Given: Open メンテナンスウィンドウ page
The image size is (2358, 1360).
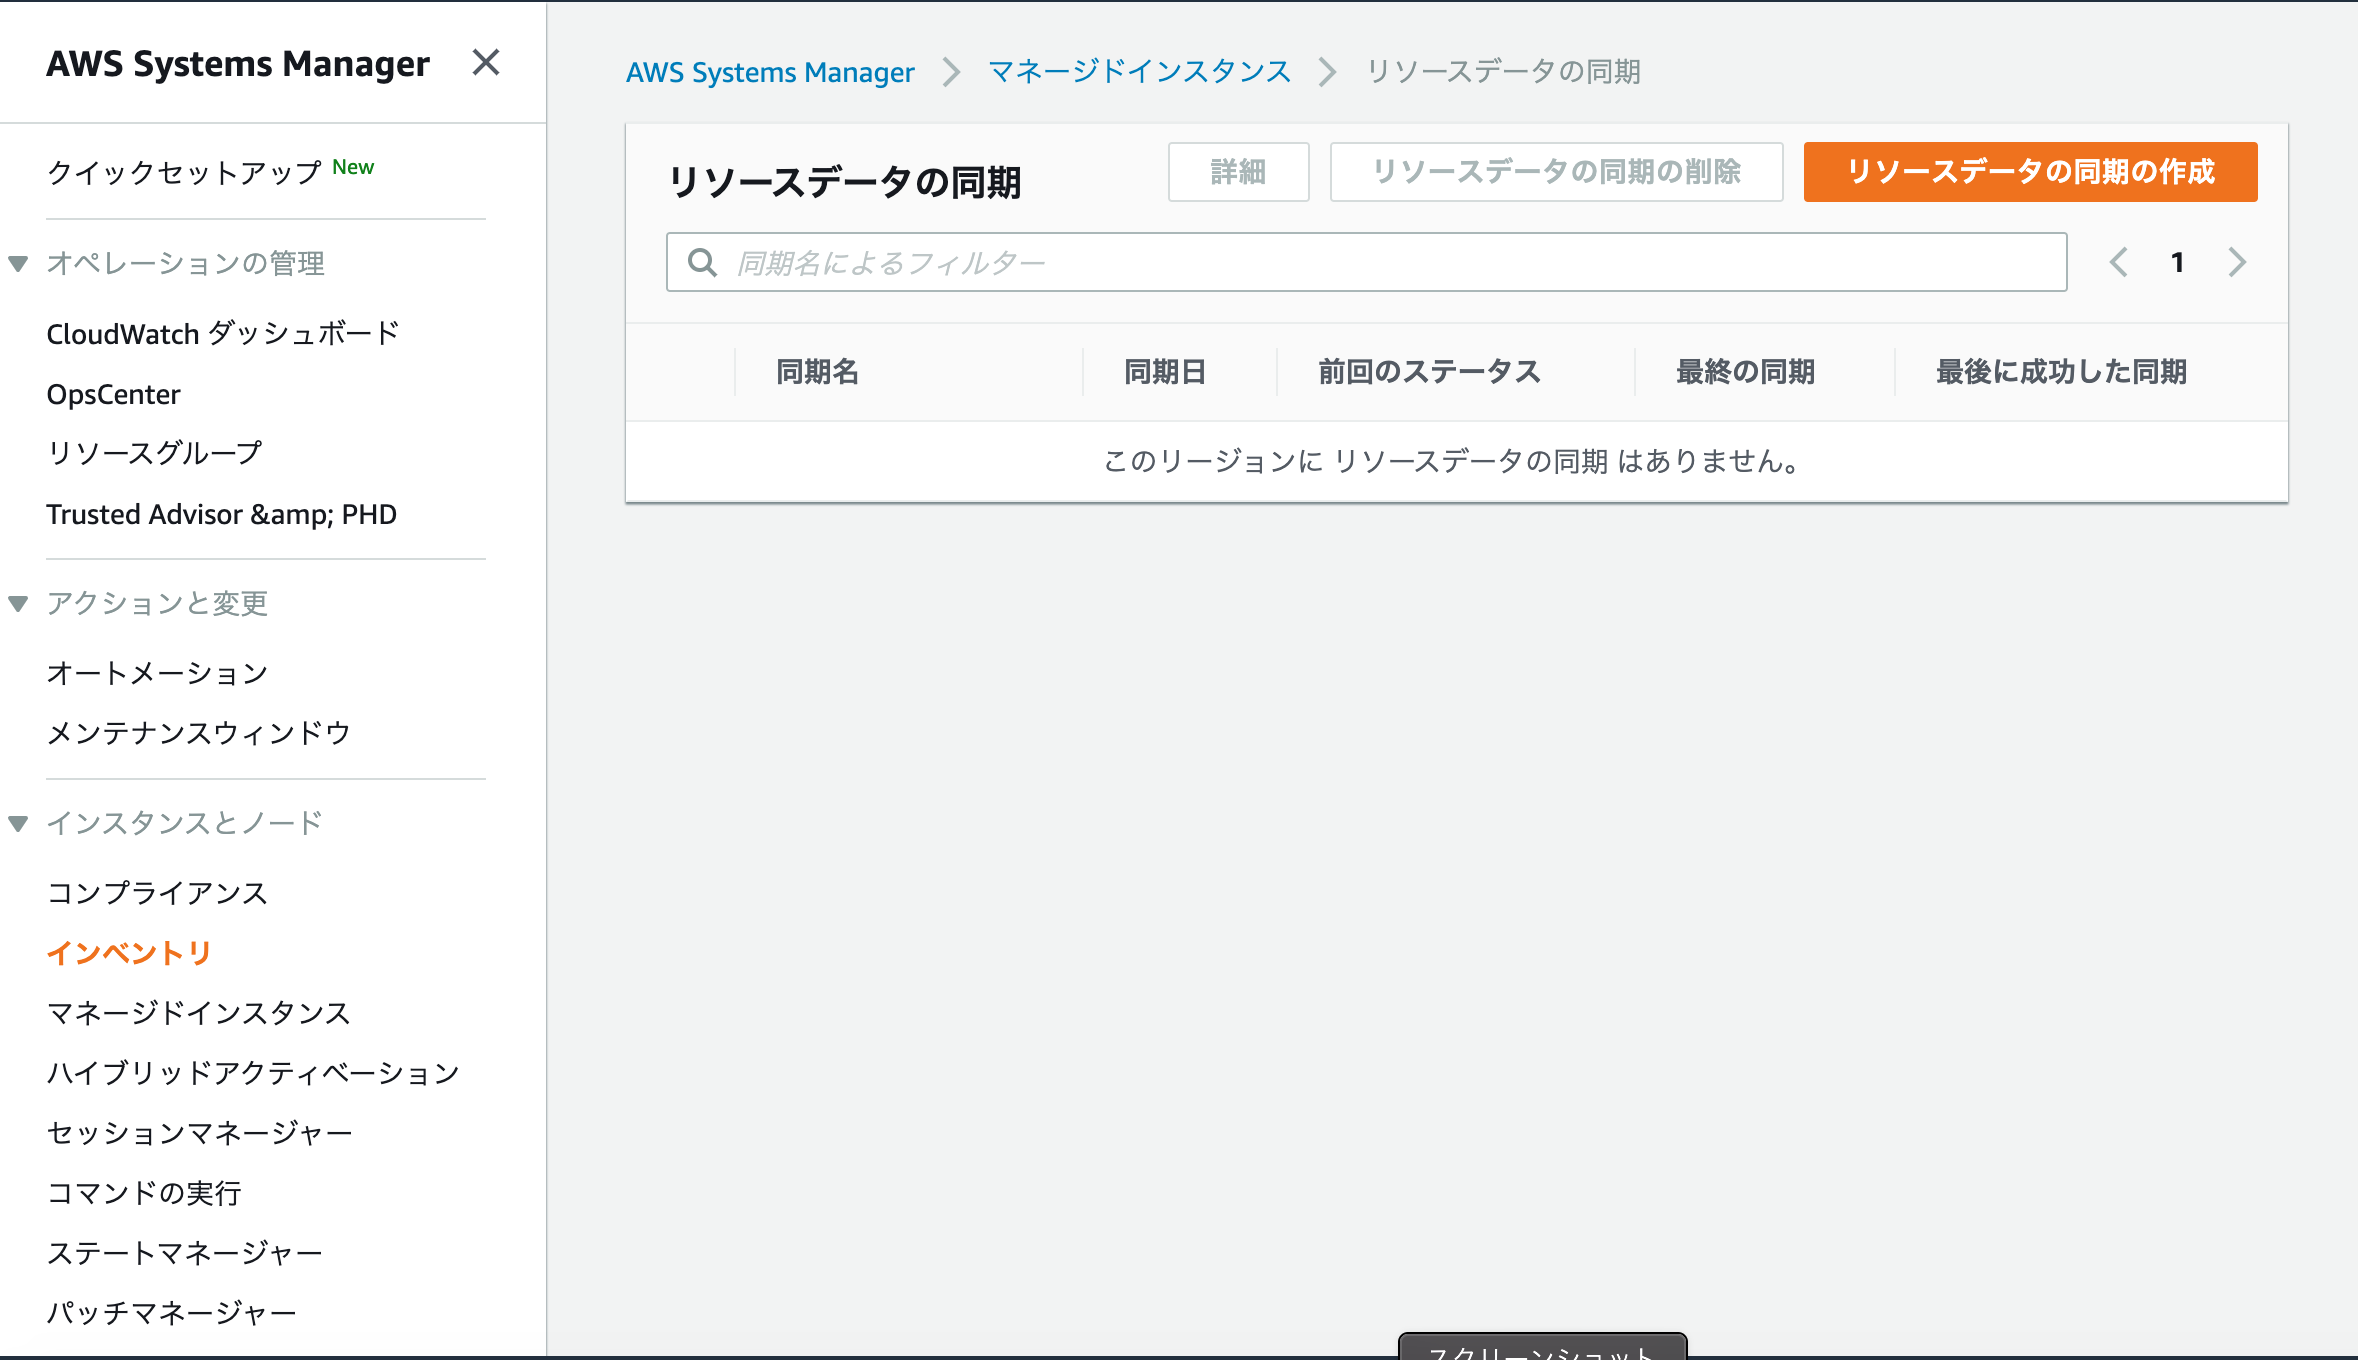Looking at the screenshot, I should coord(199,733).
